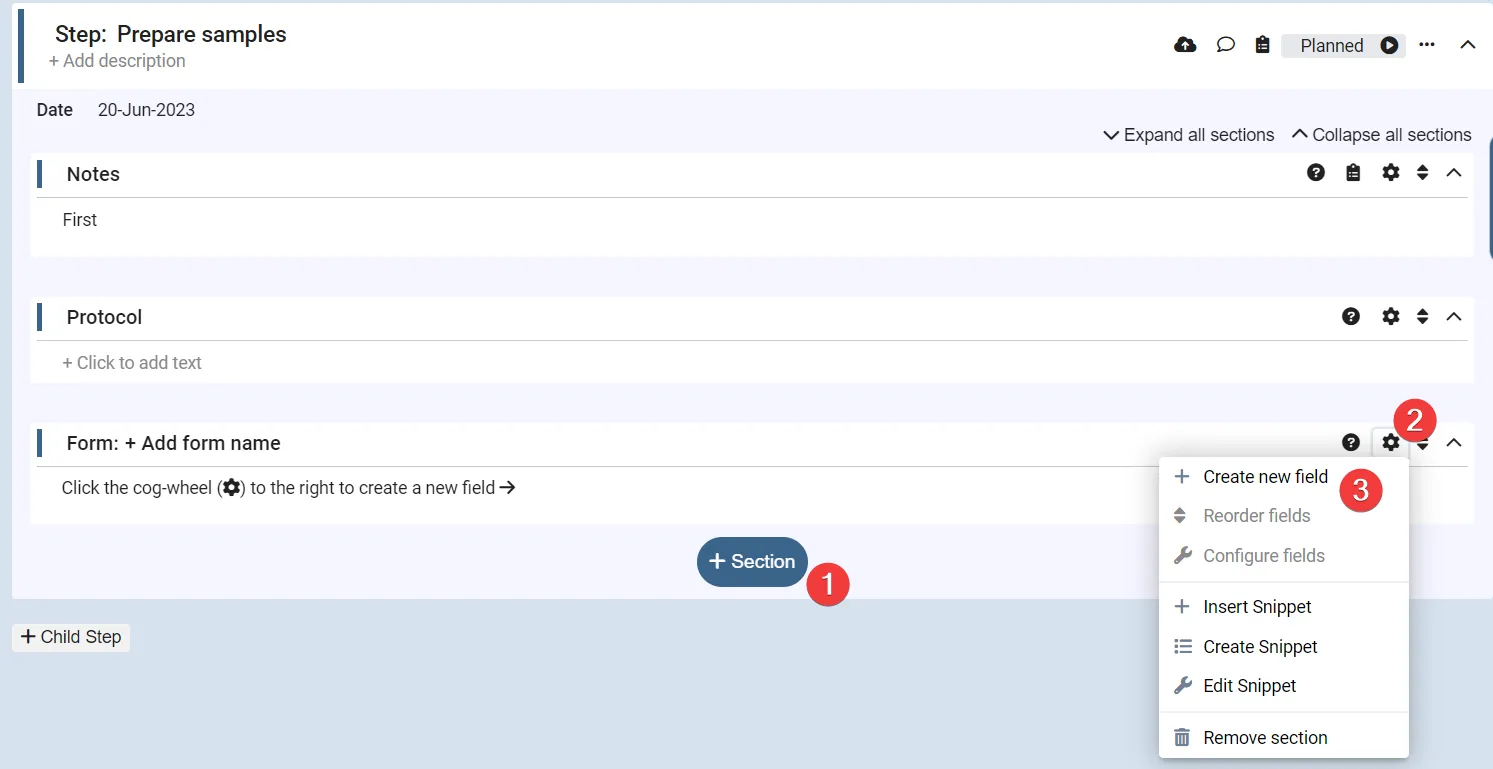Image resolution: width=1493 pixels, height=769 pixels.
Task: Open the three-dot more options menu
Action: coord(1427,45)
